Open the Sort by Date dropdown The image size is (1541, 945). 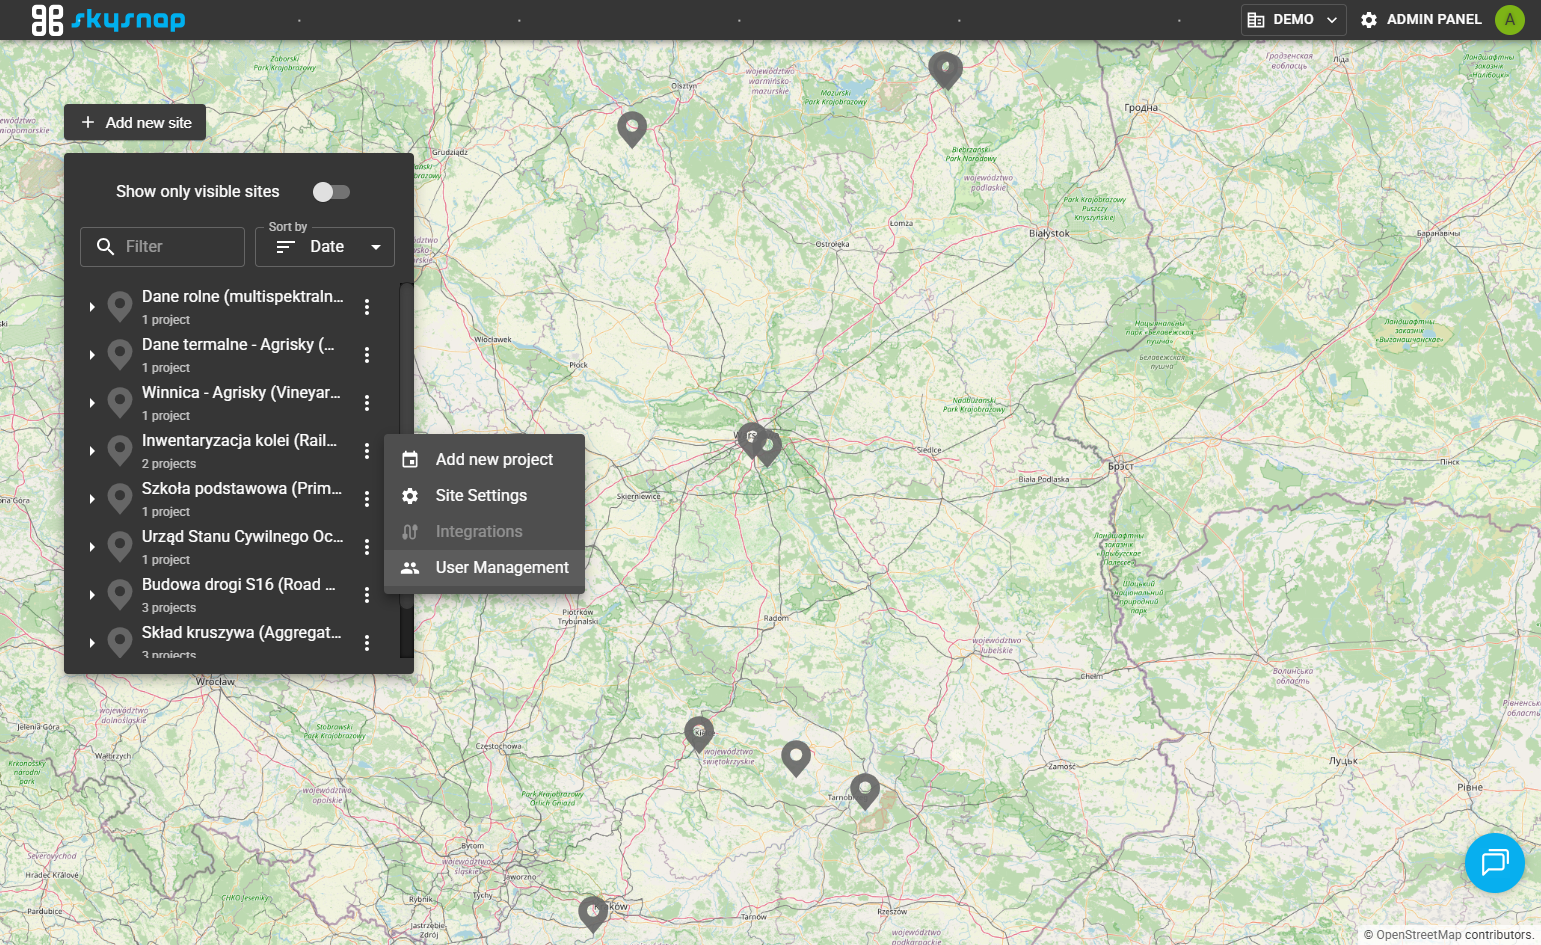pos(325,247)
